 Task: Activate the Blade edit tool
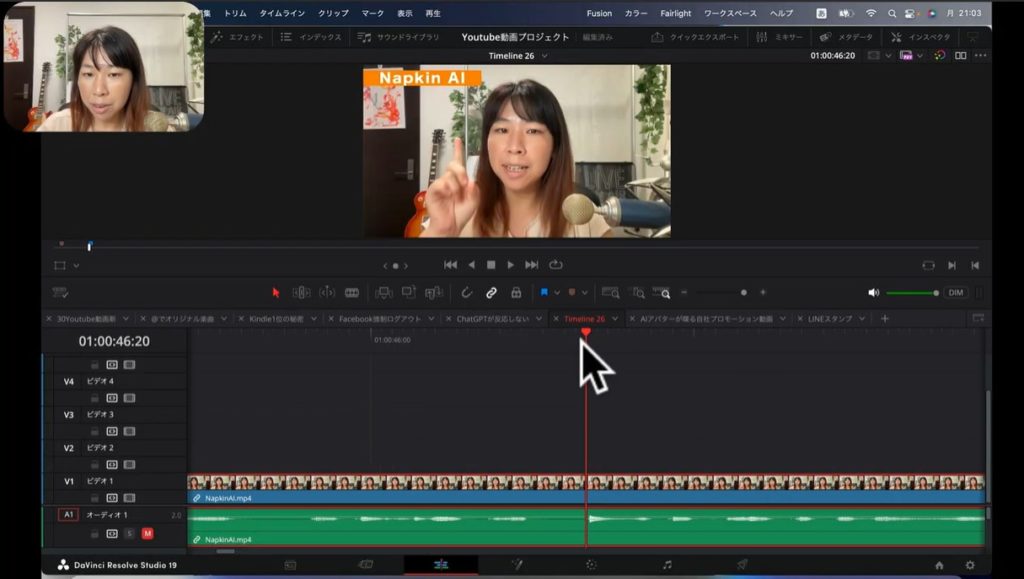point(352,293)
